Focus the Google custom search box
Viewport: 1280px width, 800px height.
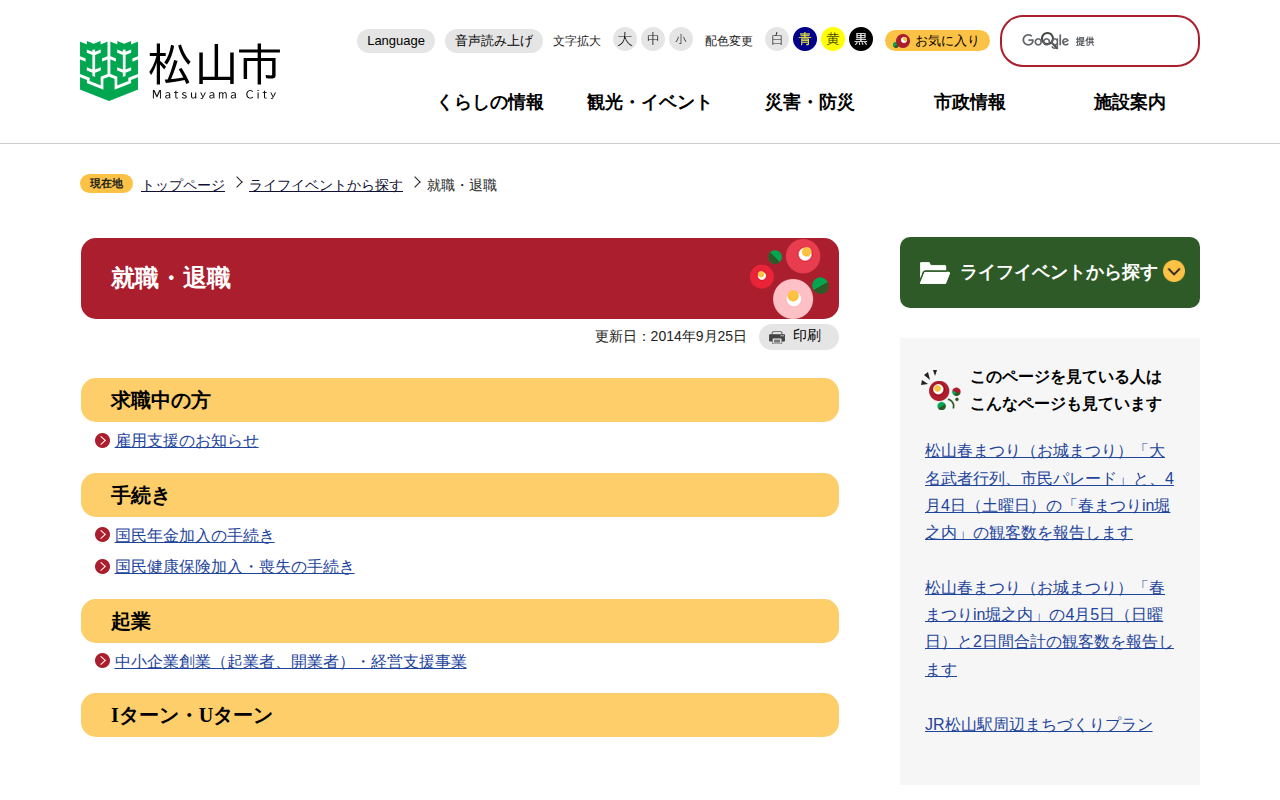coord(1100,41)
